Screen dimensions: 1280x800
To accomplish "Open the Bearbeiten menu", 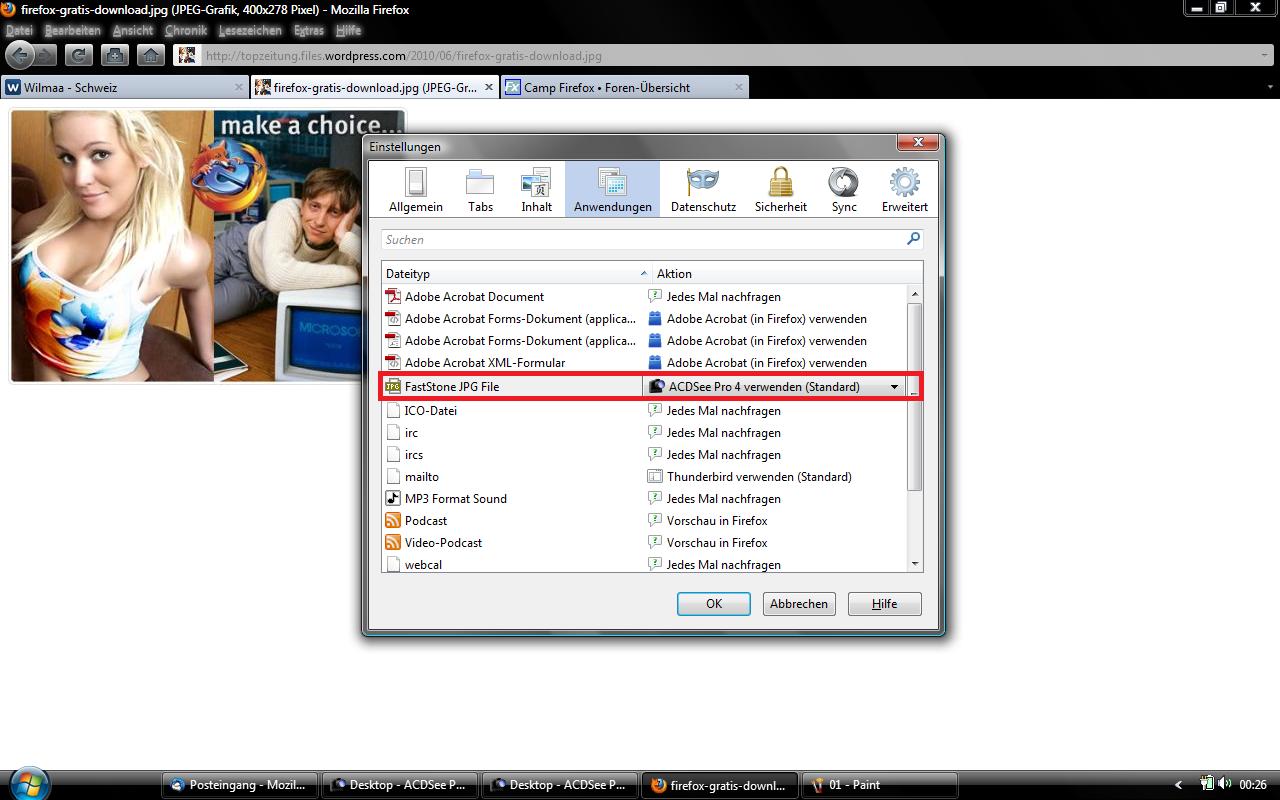I will [73, 31].
